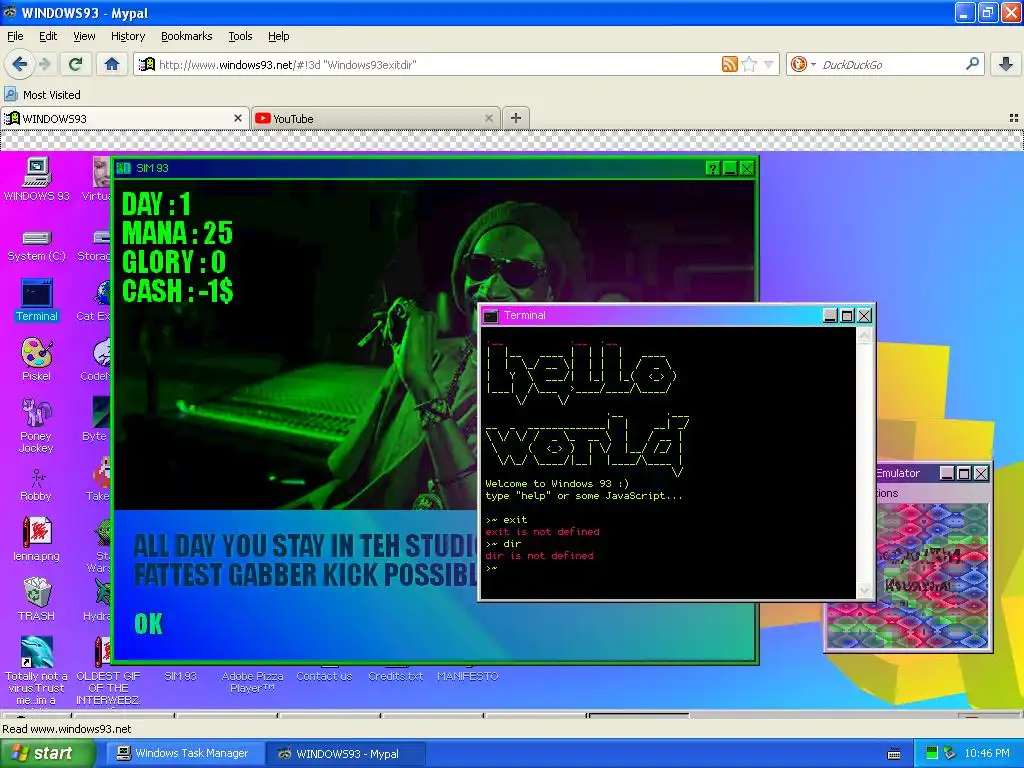Click the Terminal command prompt line
Screen dimensions: 1024x768
pos(669,568)
